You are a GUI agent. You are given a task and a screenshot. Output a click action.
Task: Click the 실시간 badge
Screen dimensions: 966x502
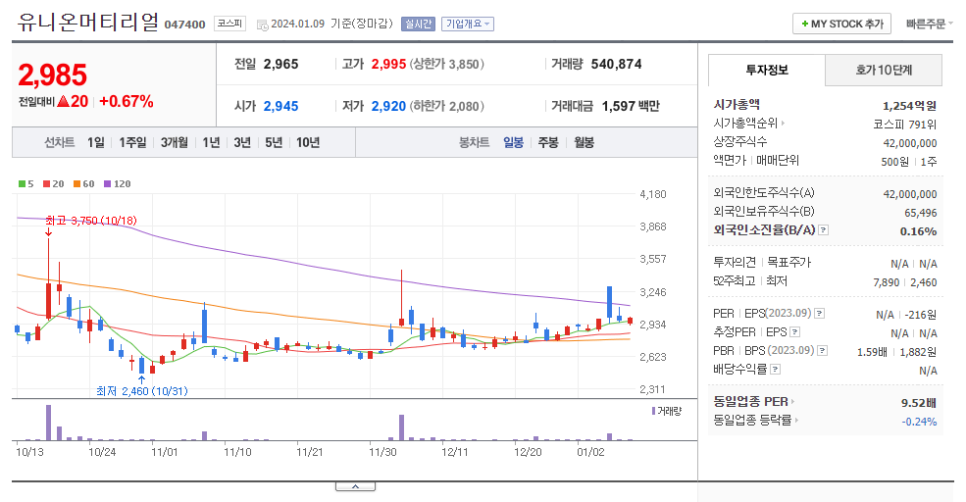pyautogui.click(x=418, y=24)
